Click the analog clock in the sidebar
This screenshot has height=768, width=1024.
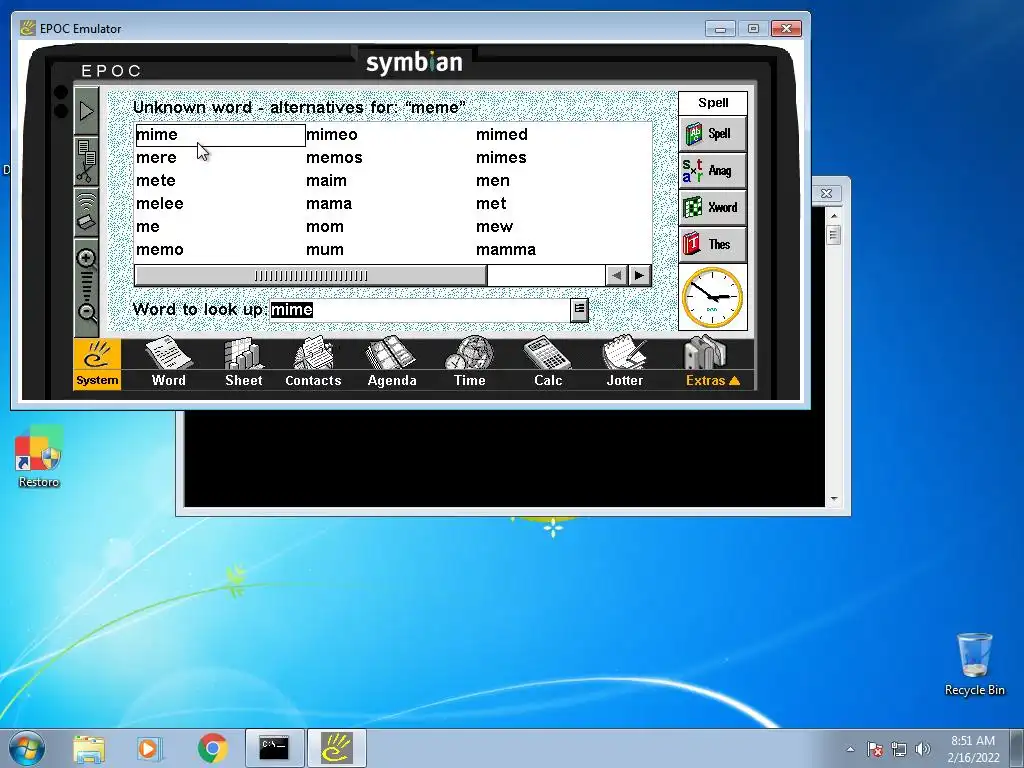pyautogui.click(x=712, y=297)
